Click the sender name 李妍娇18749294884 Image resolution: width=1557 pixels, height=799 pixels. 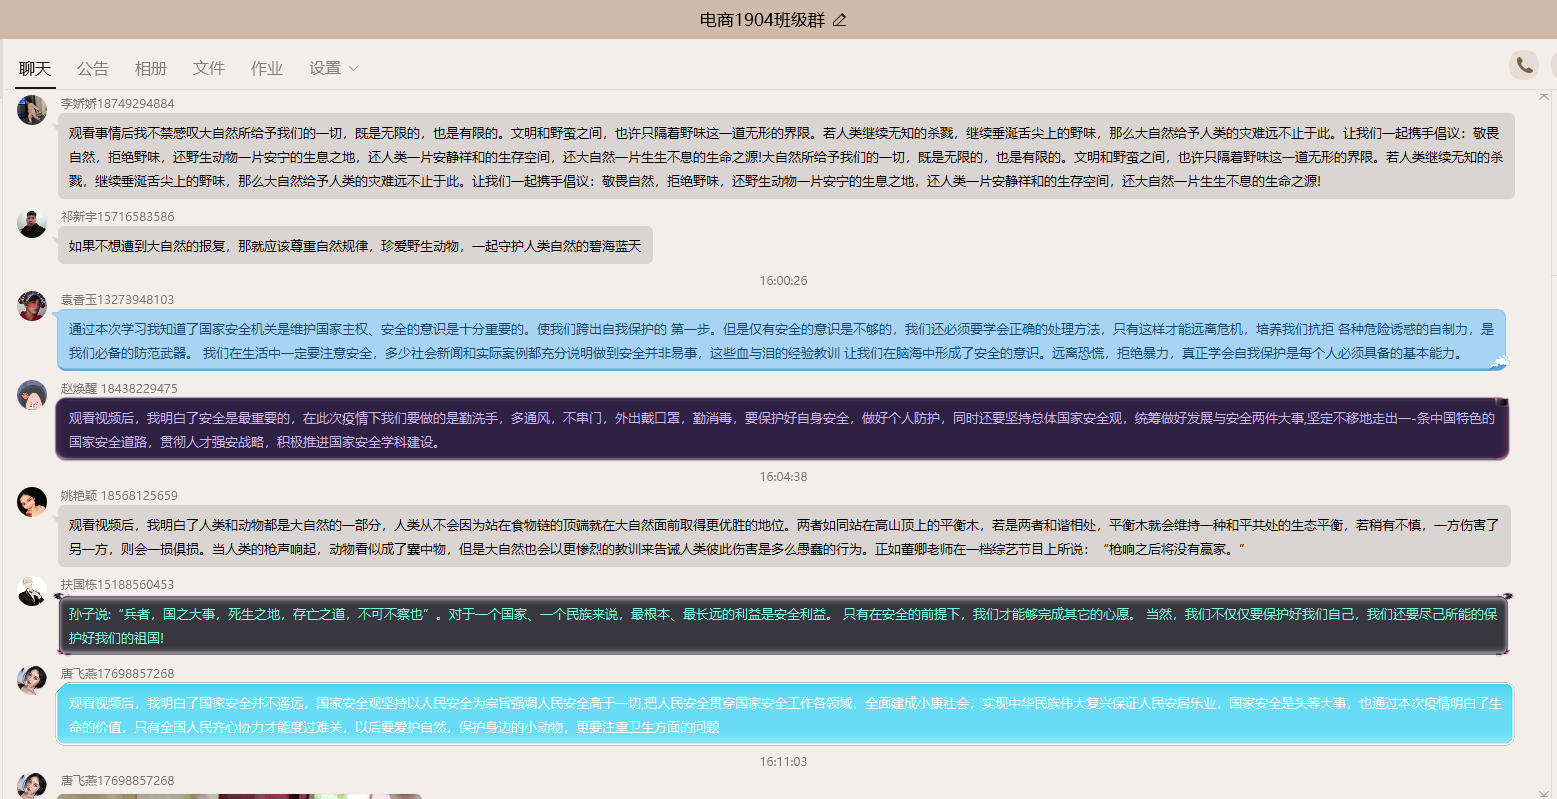[117, 103]
